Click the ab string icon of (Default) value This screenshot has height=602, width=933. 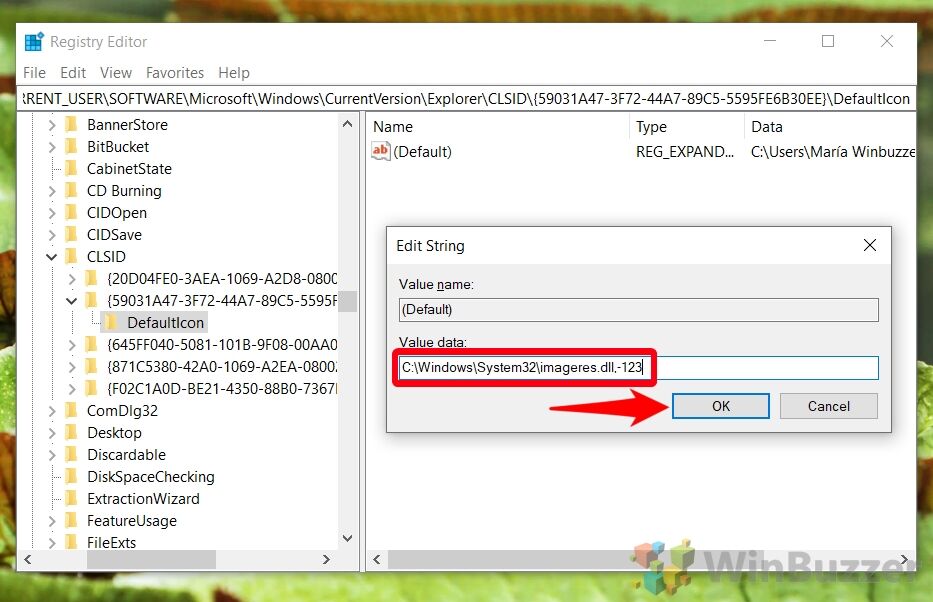point(380,151)
